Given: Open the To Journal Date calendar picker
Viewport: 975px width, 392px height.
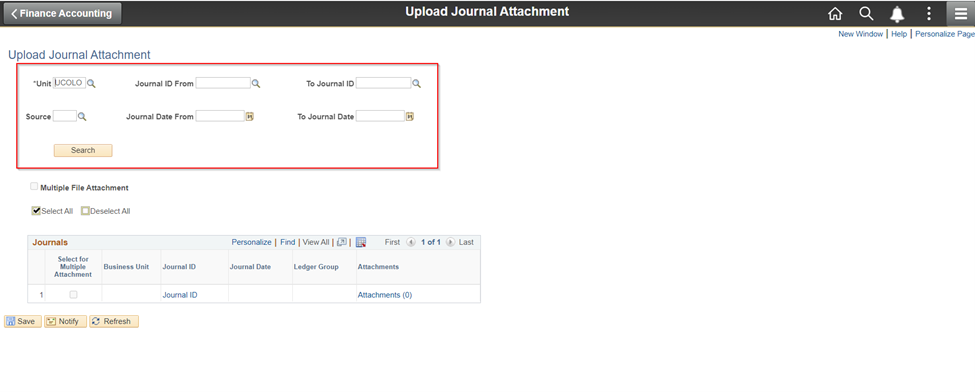Looking at the screenshot, I should pyautogui.click(x=410, y=116).
